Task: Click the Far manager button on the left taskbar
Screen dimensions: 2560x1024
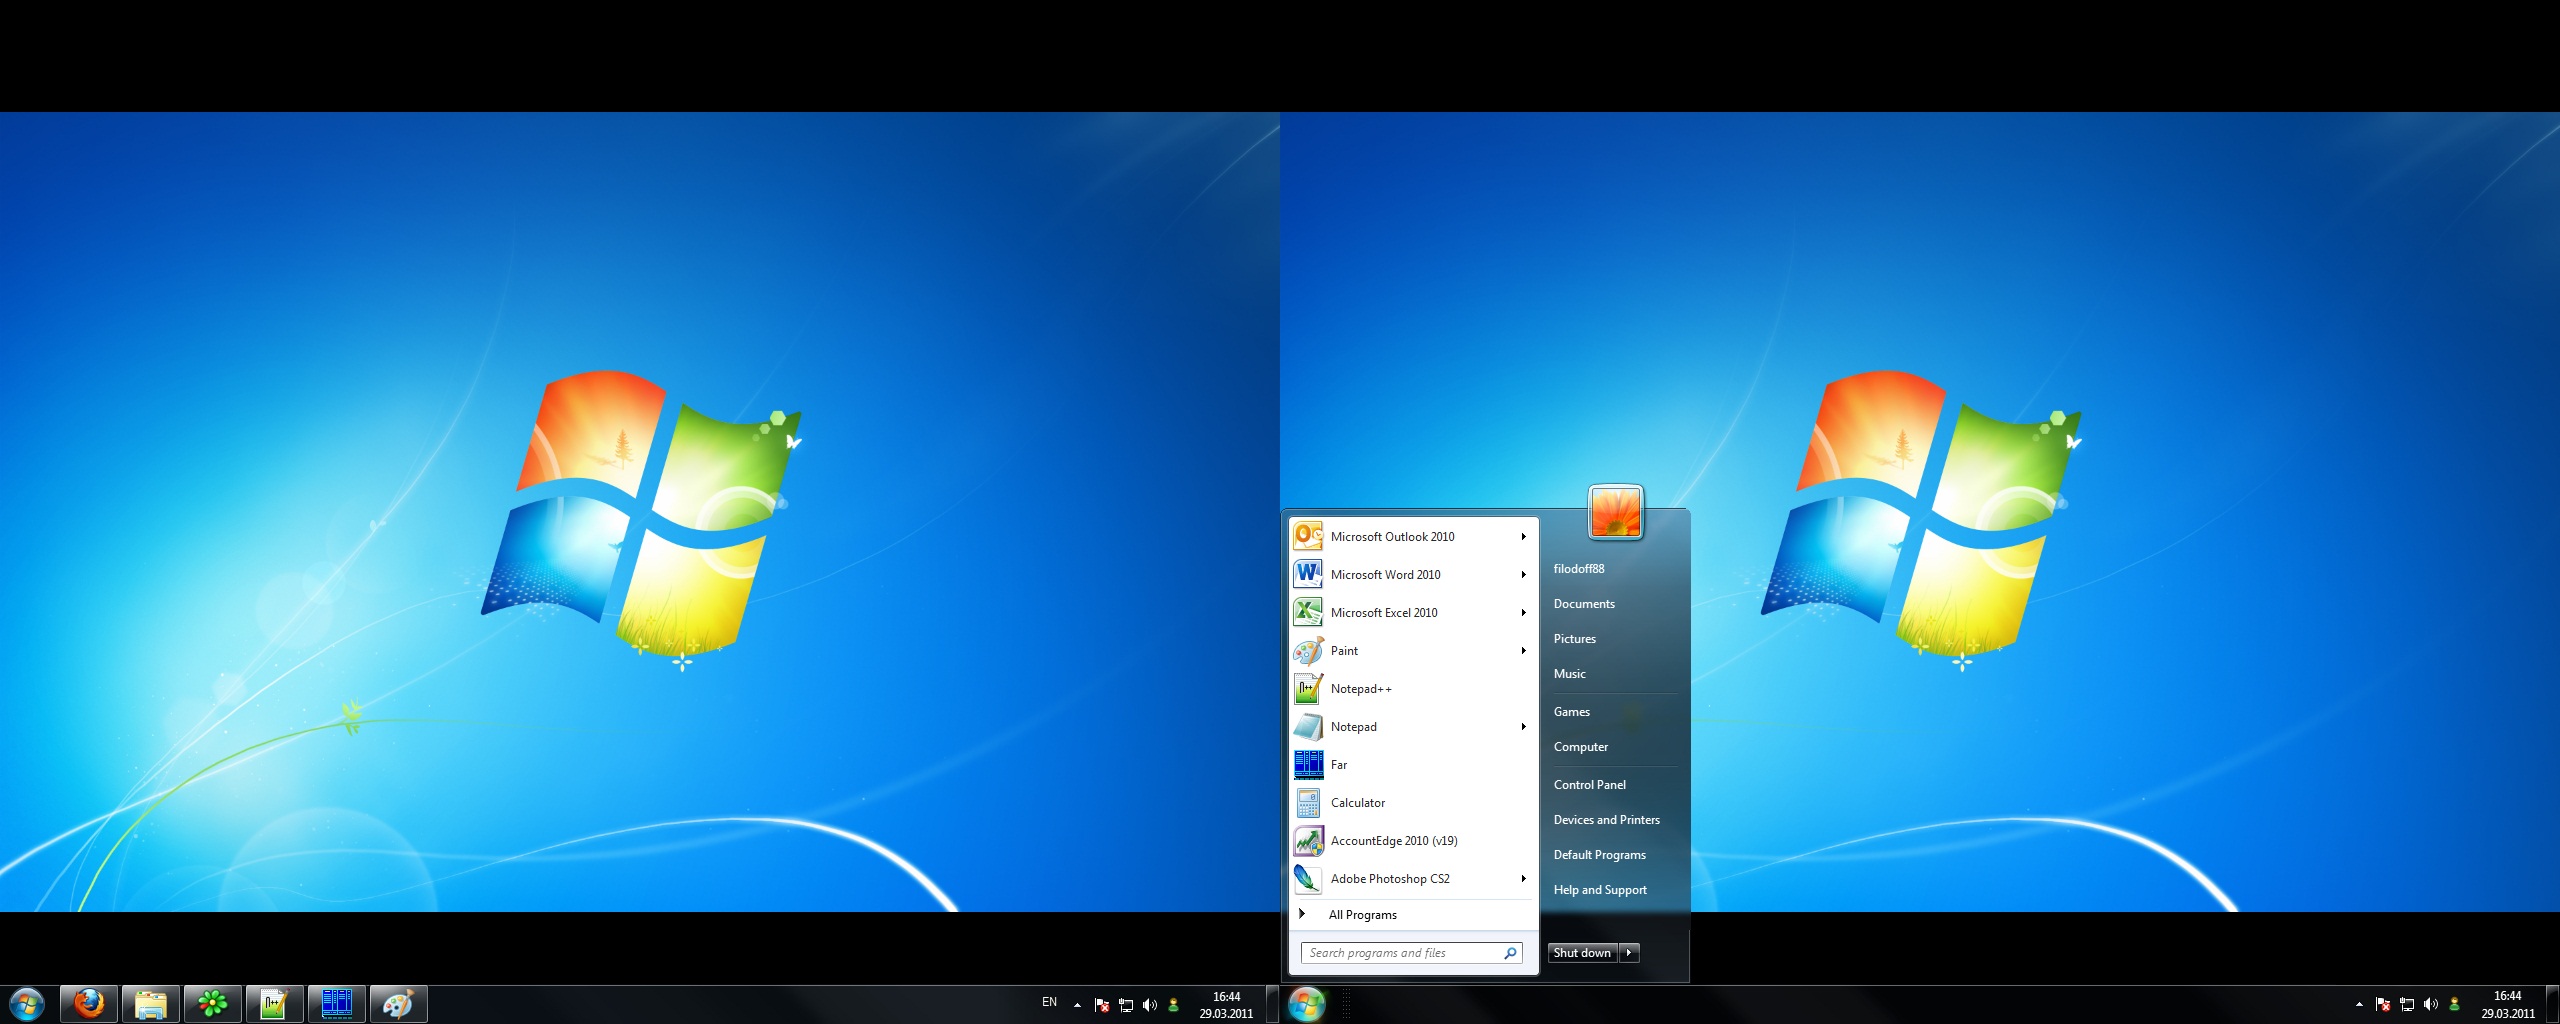Action: [337, 1004]
